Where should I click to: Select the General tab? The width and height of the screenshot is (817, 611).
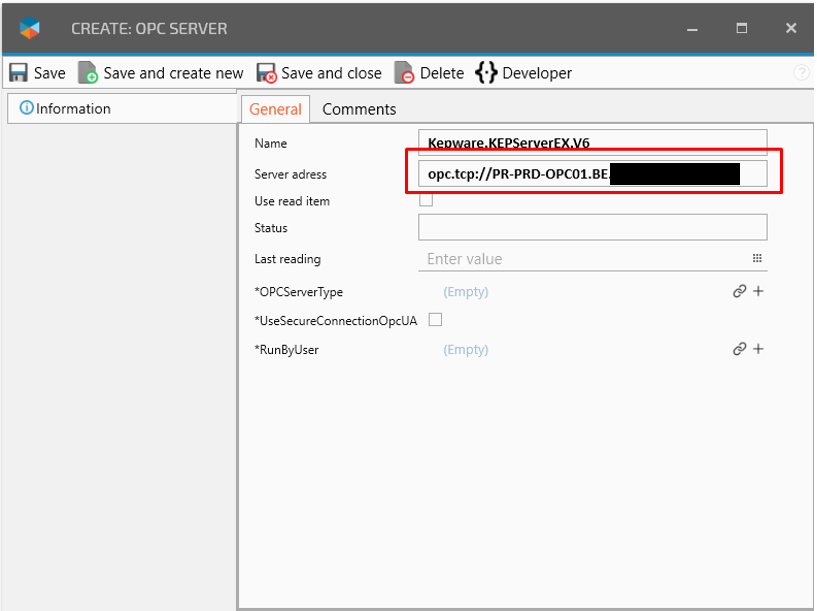275,109
